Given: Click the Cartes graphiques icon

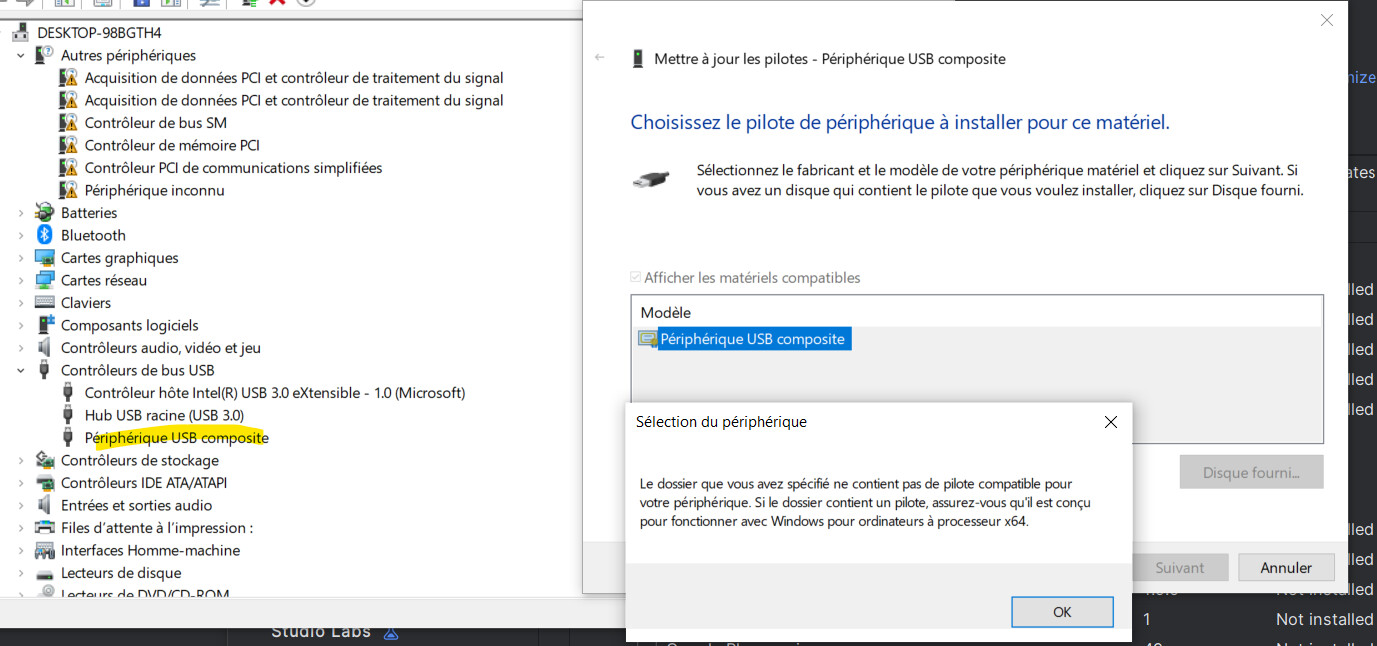Looking at the screenshot, I should click(44, 258).
